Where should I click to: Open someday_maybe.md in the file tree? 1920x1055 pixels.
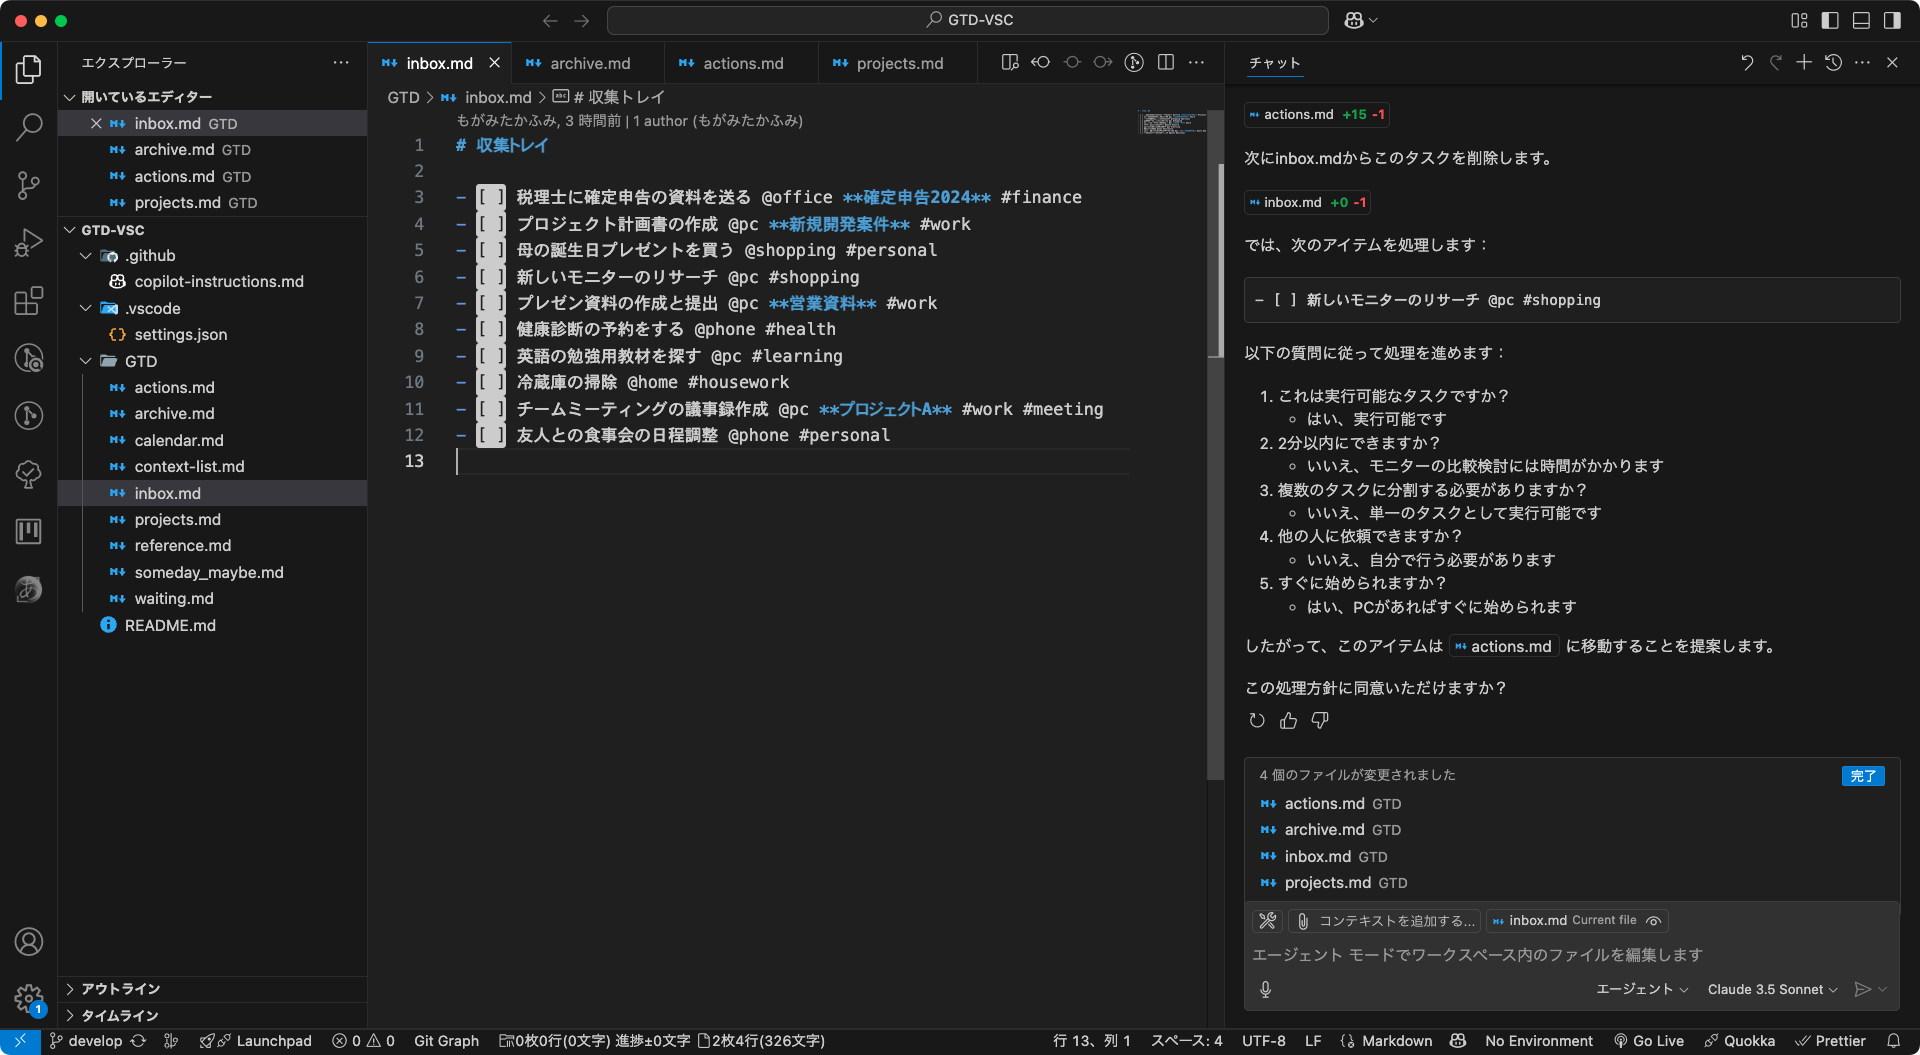tap(209, 572)
